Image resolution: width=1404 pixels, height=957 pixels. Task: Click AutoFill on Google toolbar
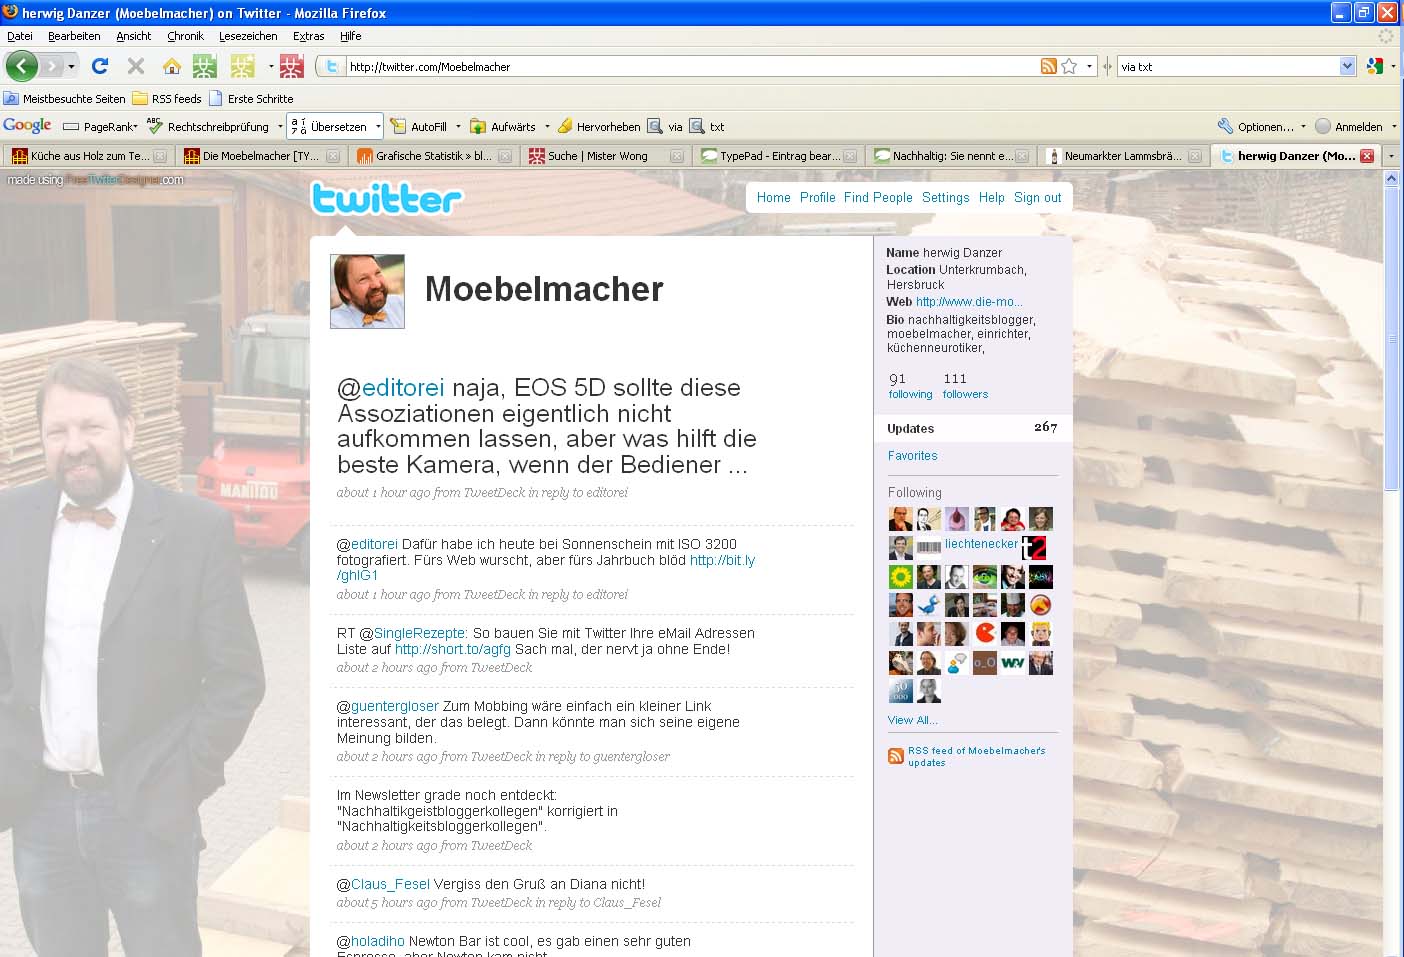point(419,127)
